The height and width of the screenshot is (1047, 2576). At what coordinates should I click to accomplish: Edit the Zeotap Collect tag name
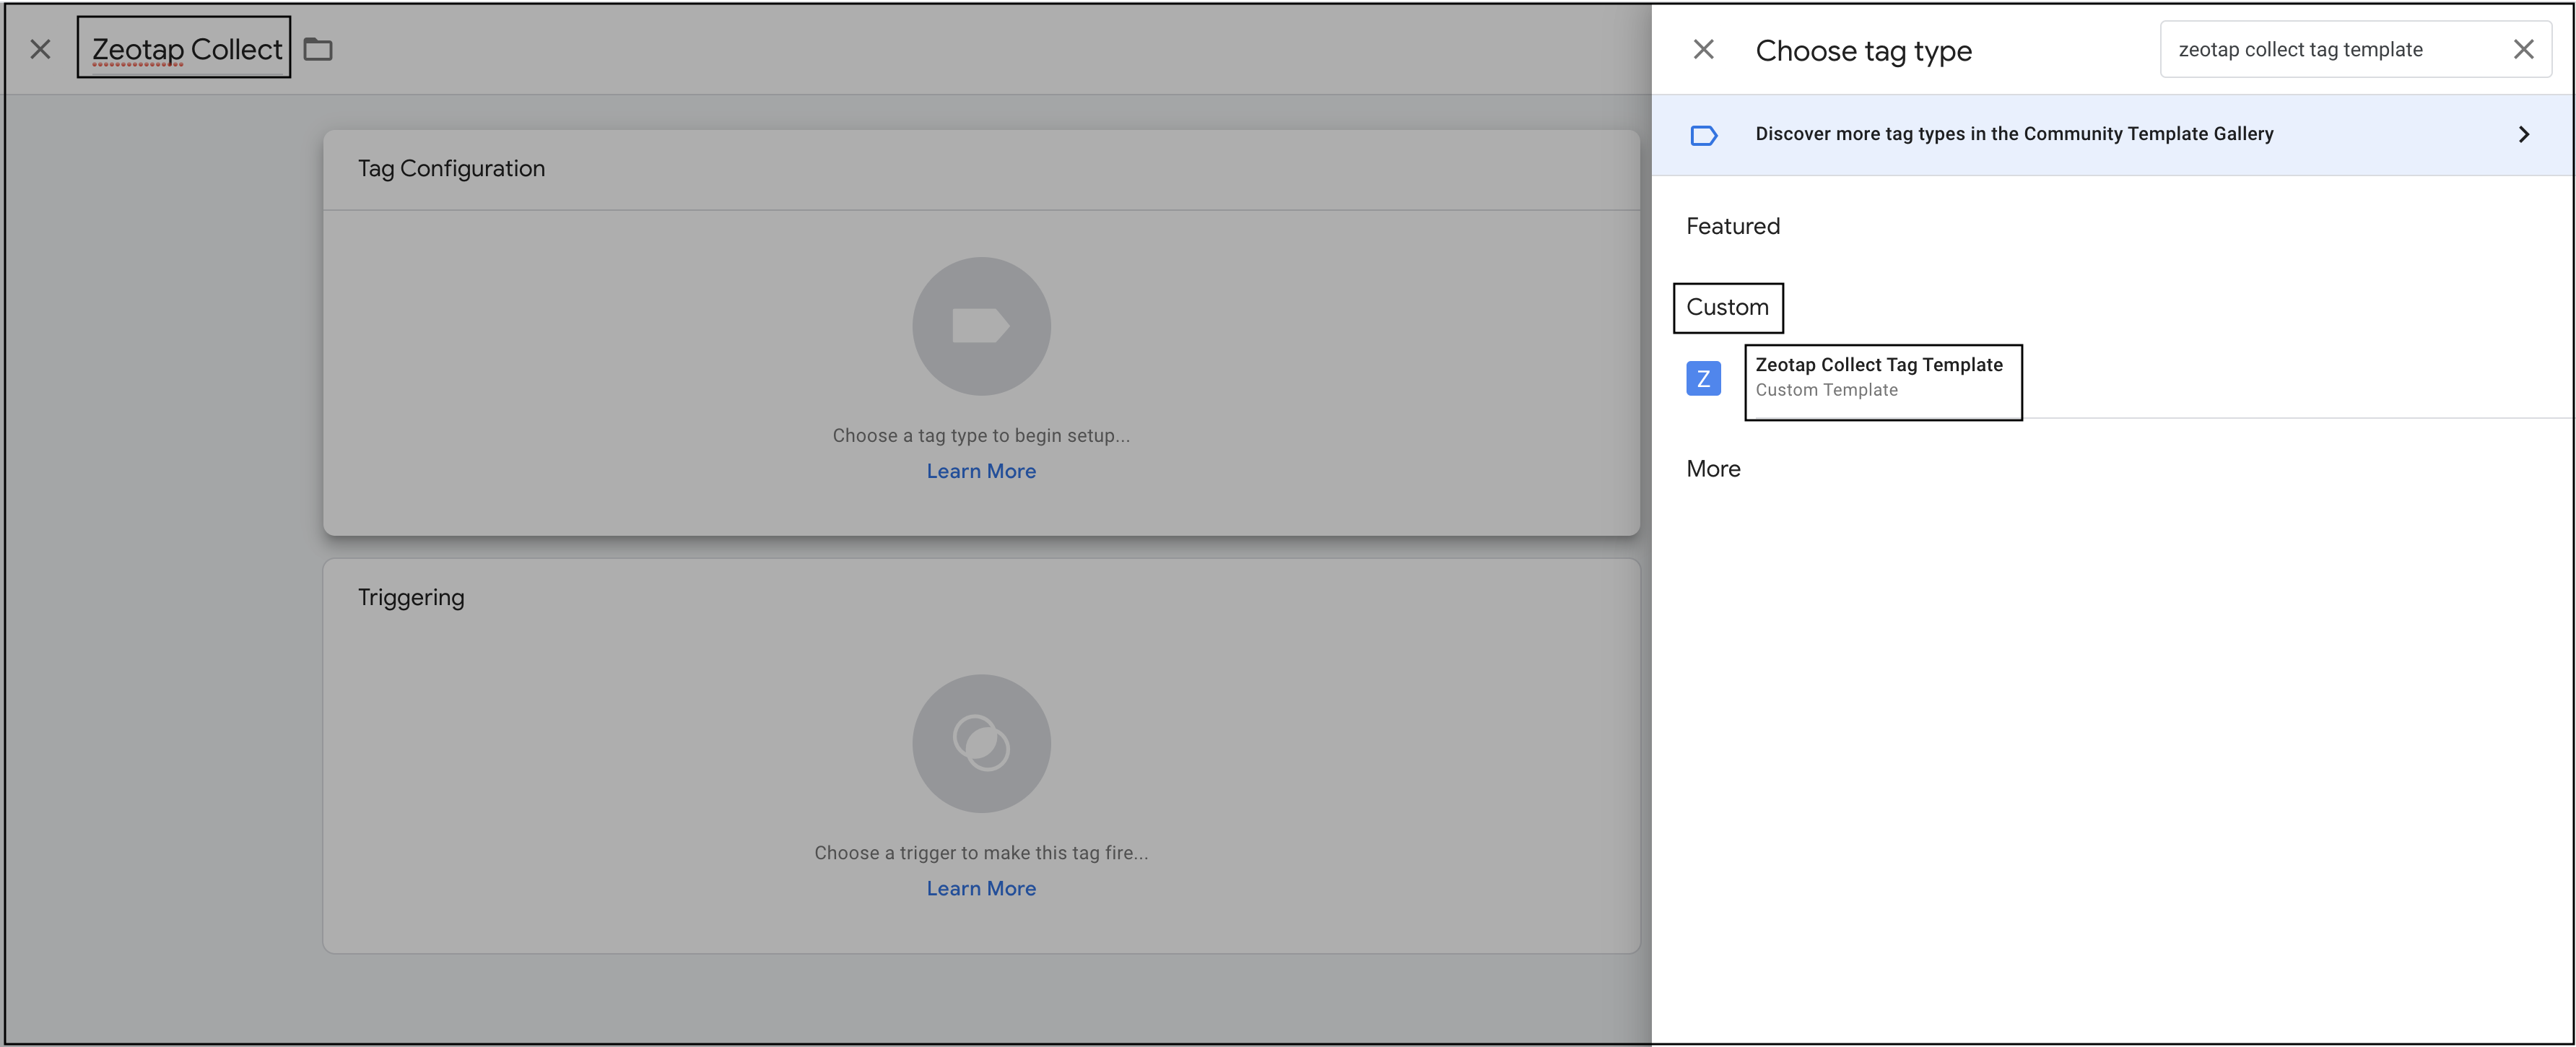click(x=186, y=49)
